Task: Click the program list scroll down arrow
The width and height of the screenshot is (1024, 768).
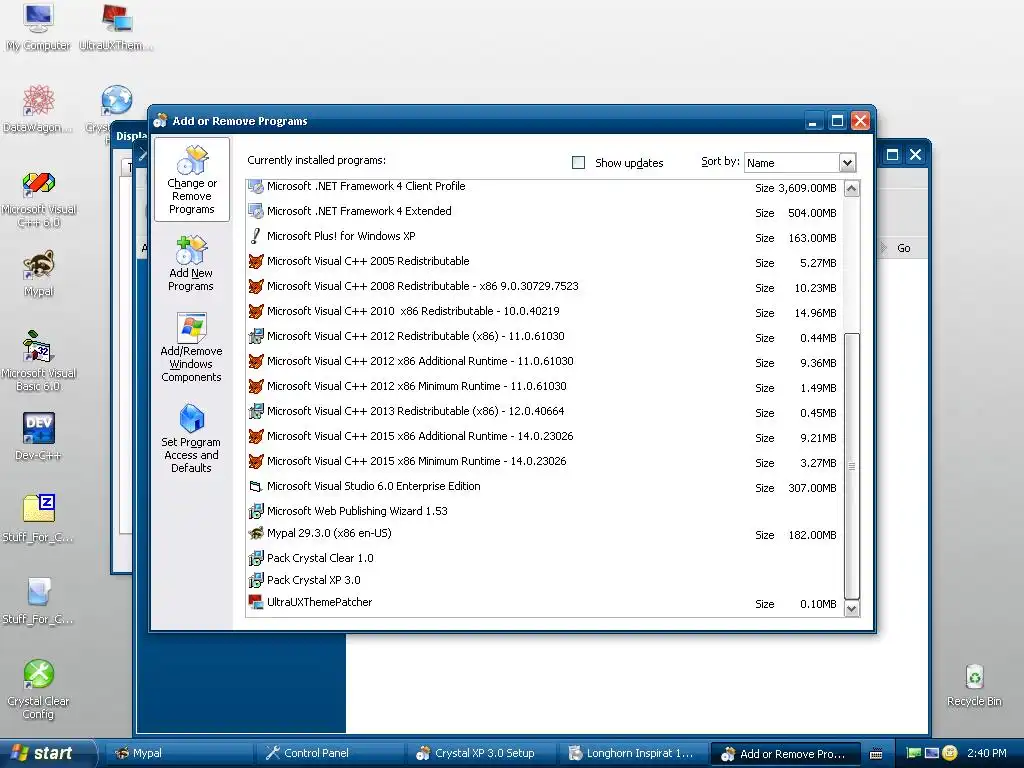Action: point(852,609)
